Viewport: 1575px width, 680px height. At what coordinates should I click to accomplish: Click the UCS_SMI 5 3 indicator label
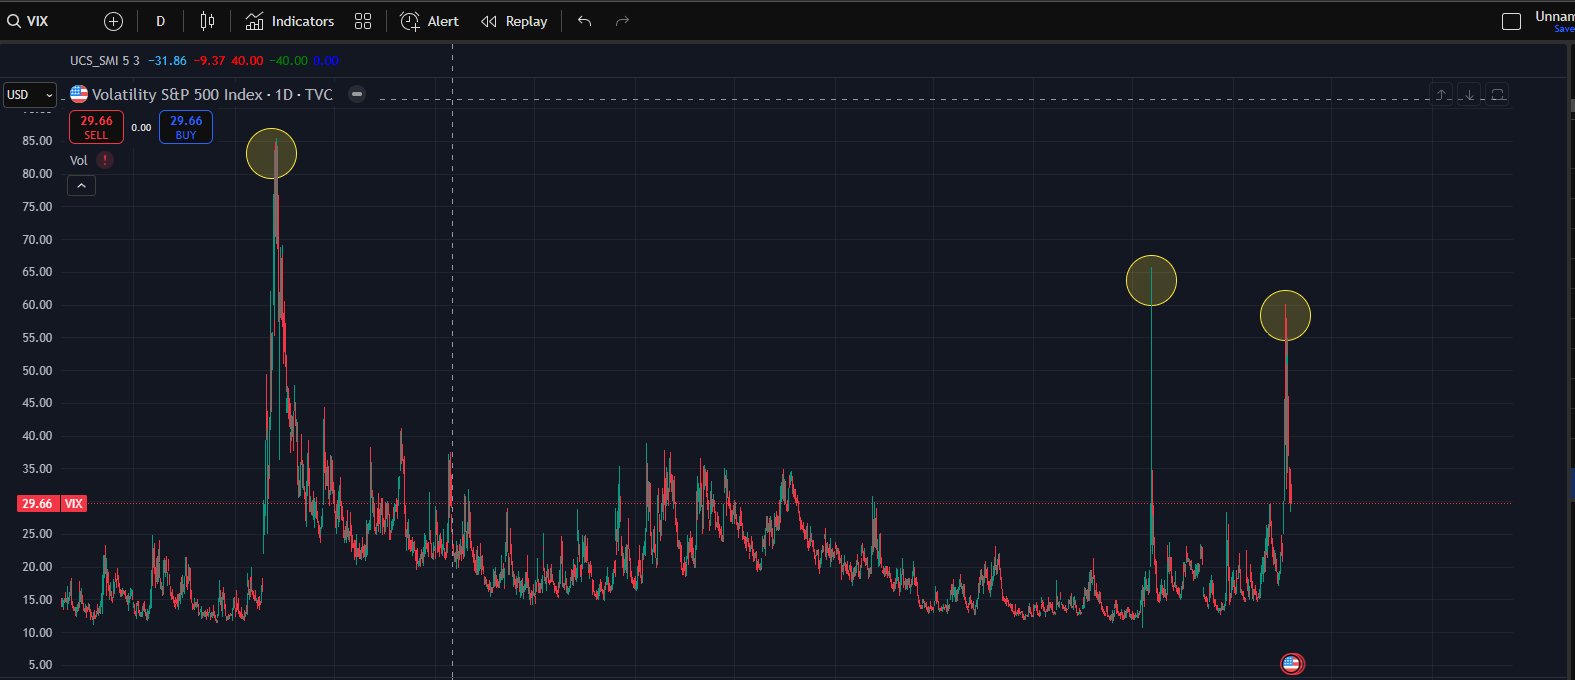105,61
